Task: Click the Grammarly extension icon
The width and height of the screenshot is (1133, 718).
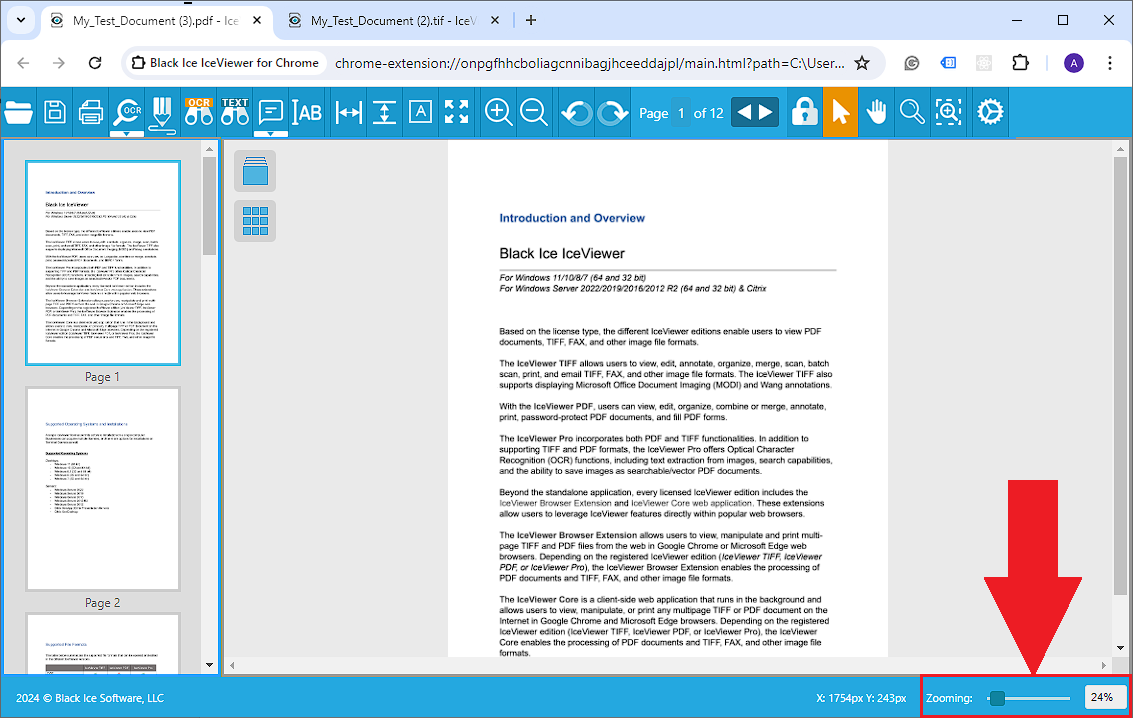Action: pos(912,63)
